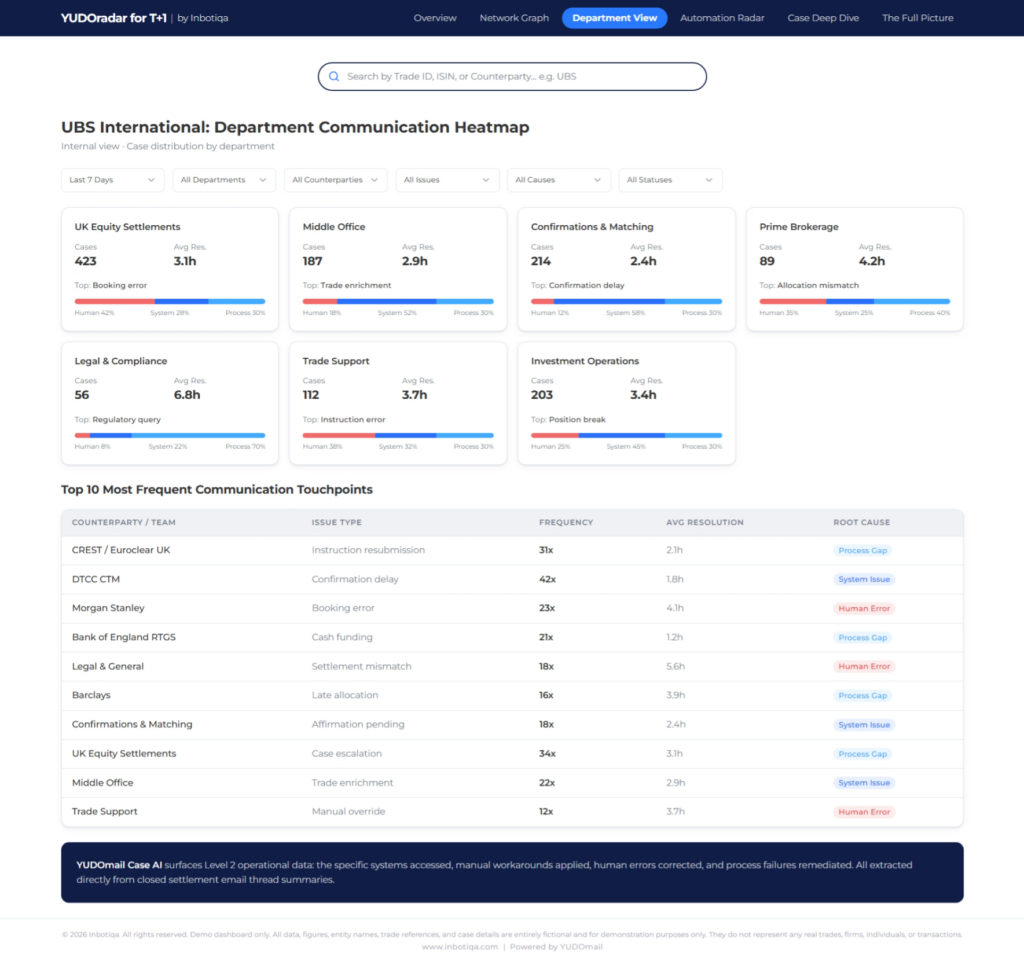This screenshot has height=962, width=1024.
Task: Click in the Trade ID search field
Action: click(520, 76)
